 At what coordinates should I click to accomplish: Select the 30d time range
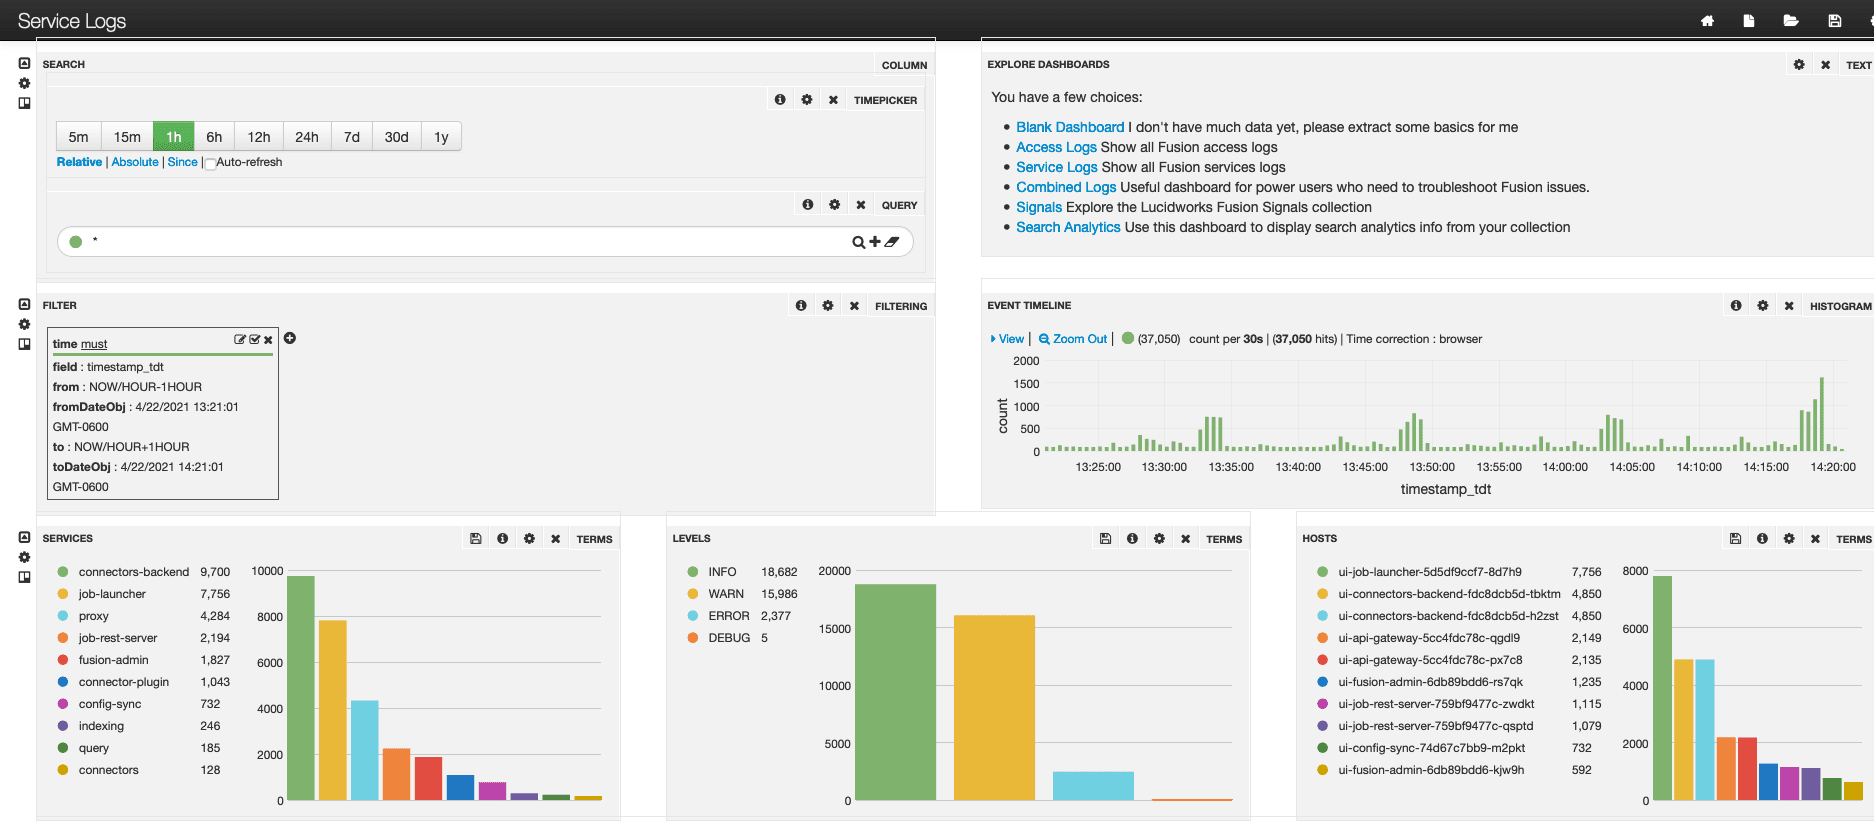click(x=397, y=137)
